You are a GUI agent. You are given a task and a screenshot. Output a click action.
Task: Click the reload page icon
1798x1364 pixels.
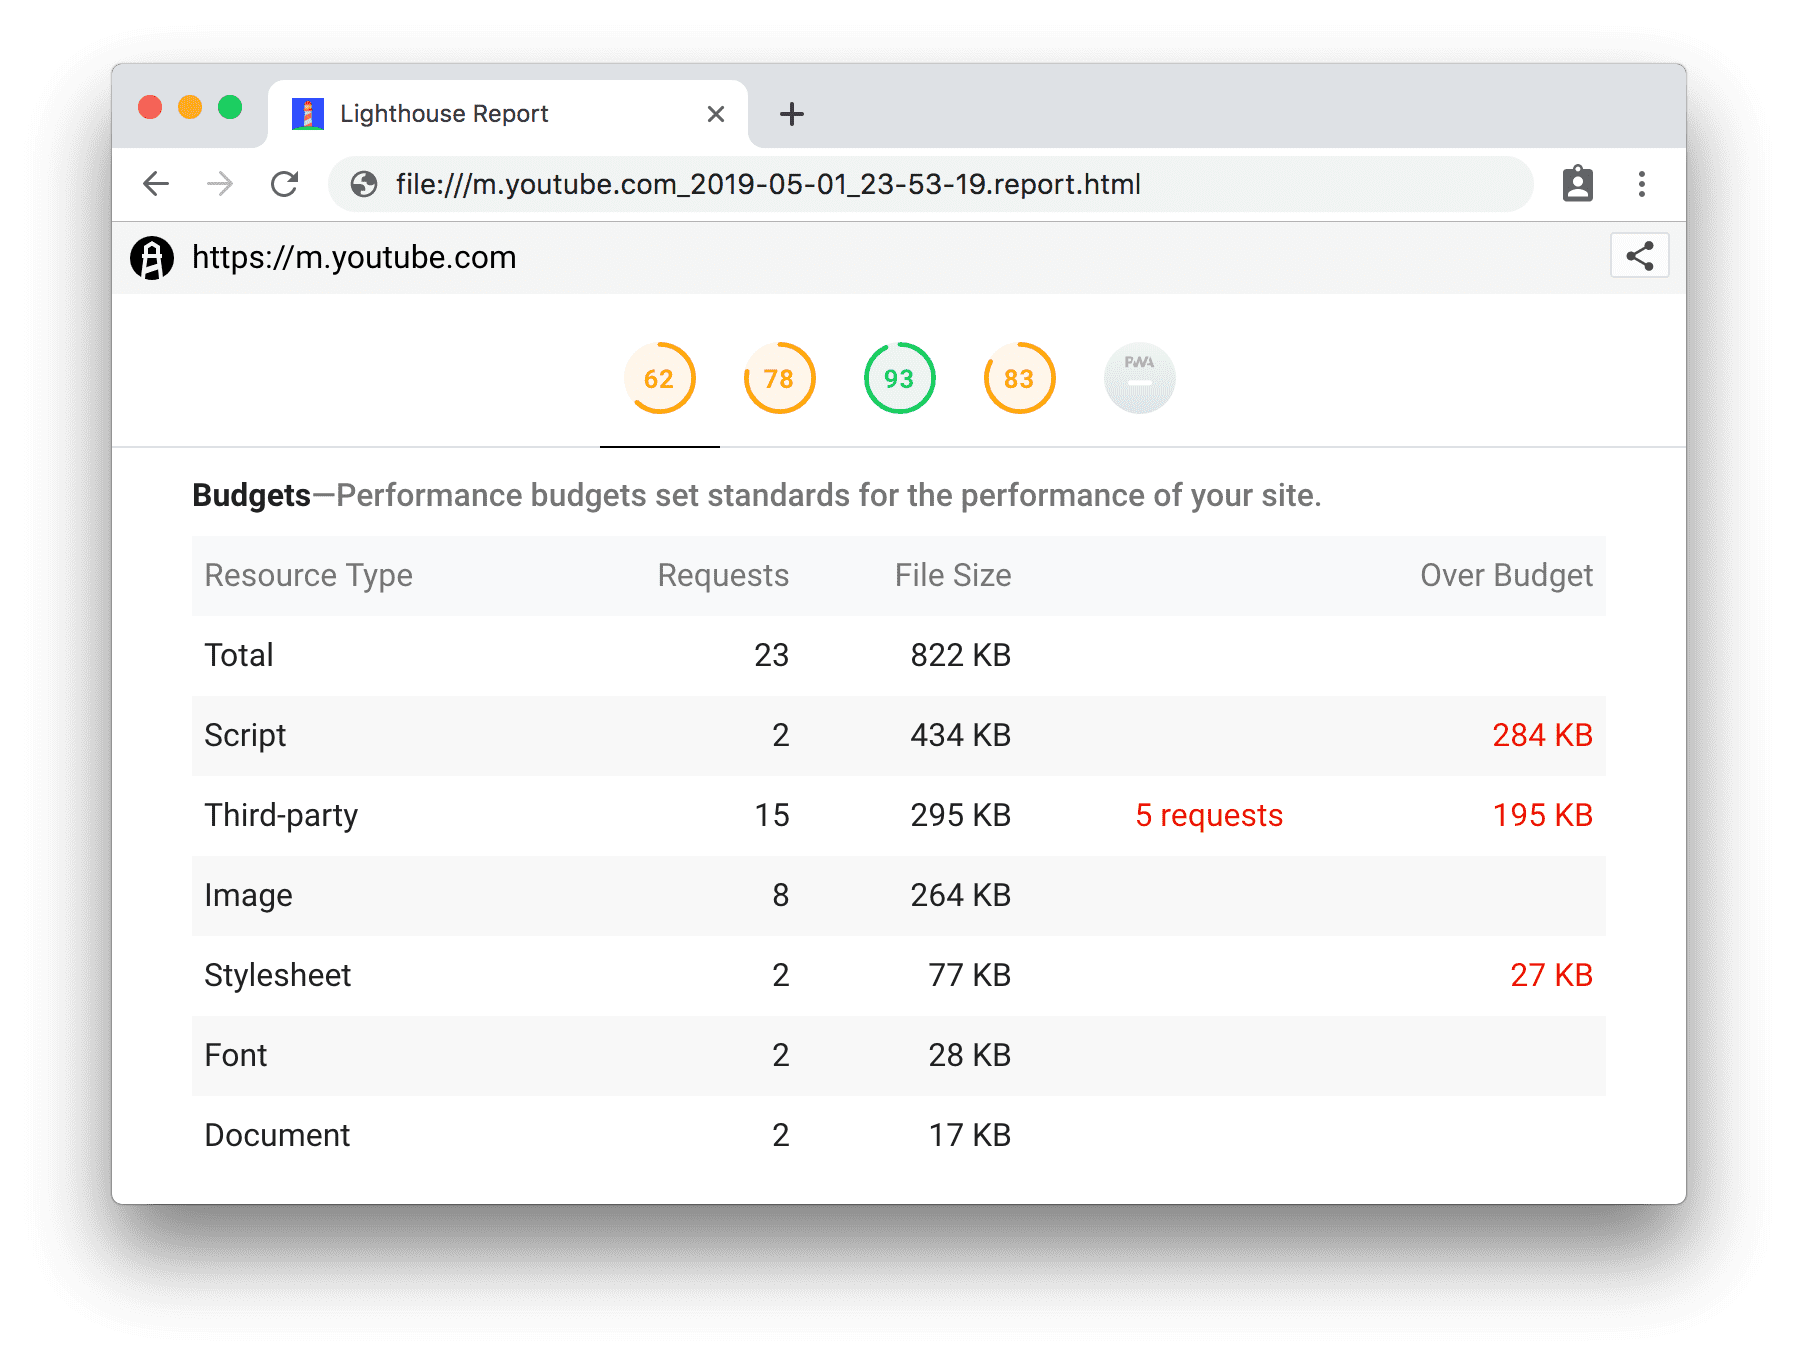click(286, 184)
